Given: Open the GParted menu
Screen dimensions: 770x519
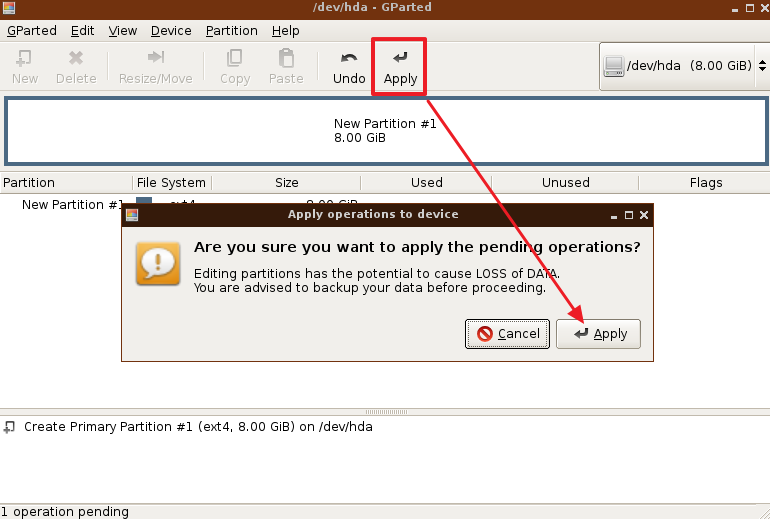Looking at the screenshot, I should pyautogui.click(x=32, y=31).
